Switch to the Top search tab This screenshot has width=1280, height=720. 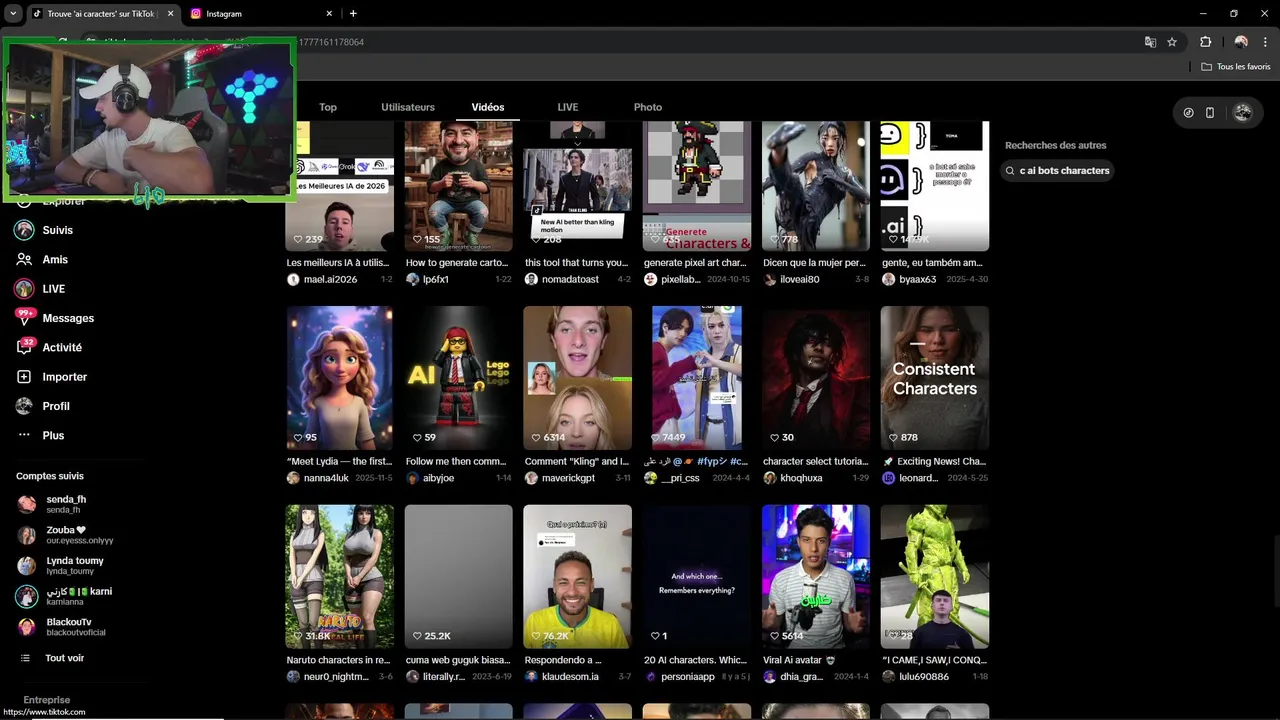pyautogui.click(x=328, y=107)
